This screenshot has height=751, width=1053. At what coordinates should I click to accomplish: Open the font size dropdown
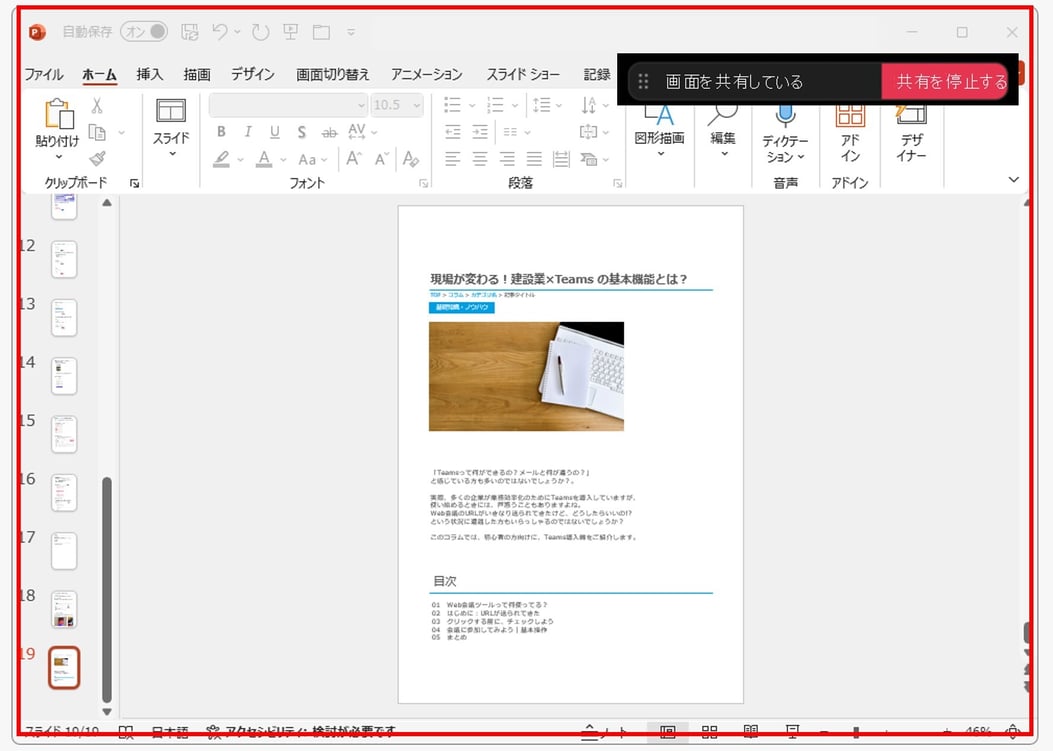pos(417,105)
